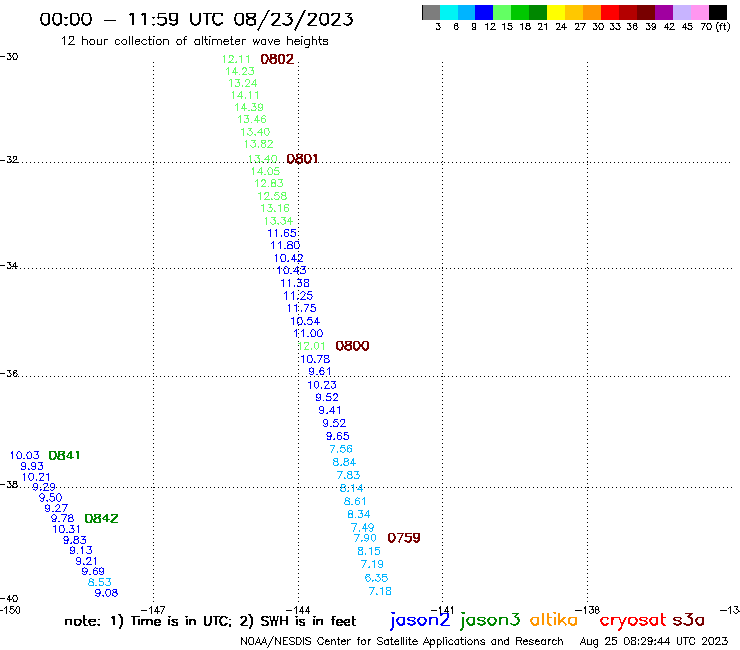The width and height of the screenshot is (740, 650).
Task: Click the NOAA/NESDIS Center credit line
Action: [x=402, y=642]
